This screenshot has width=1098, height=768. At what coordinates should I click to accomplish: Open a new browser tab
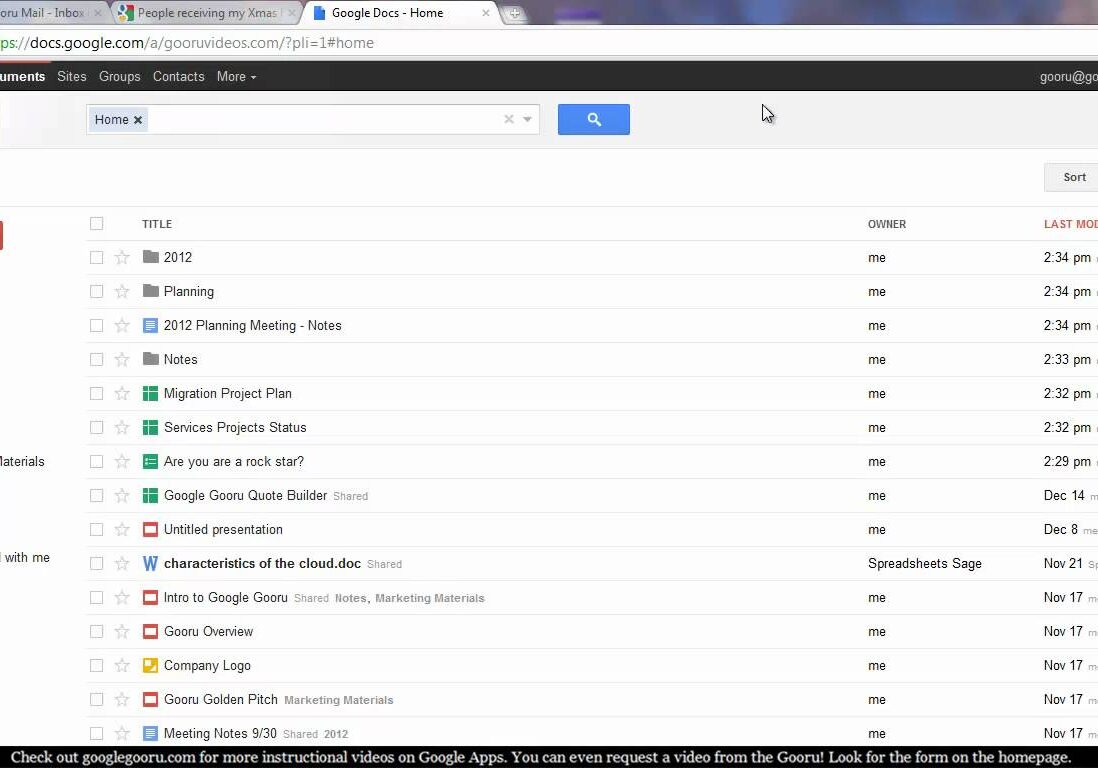click(x=514, y=13)
